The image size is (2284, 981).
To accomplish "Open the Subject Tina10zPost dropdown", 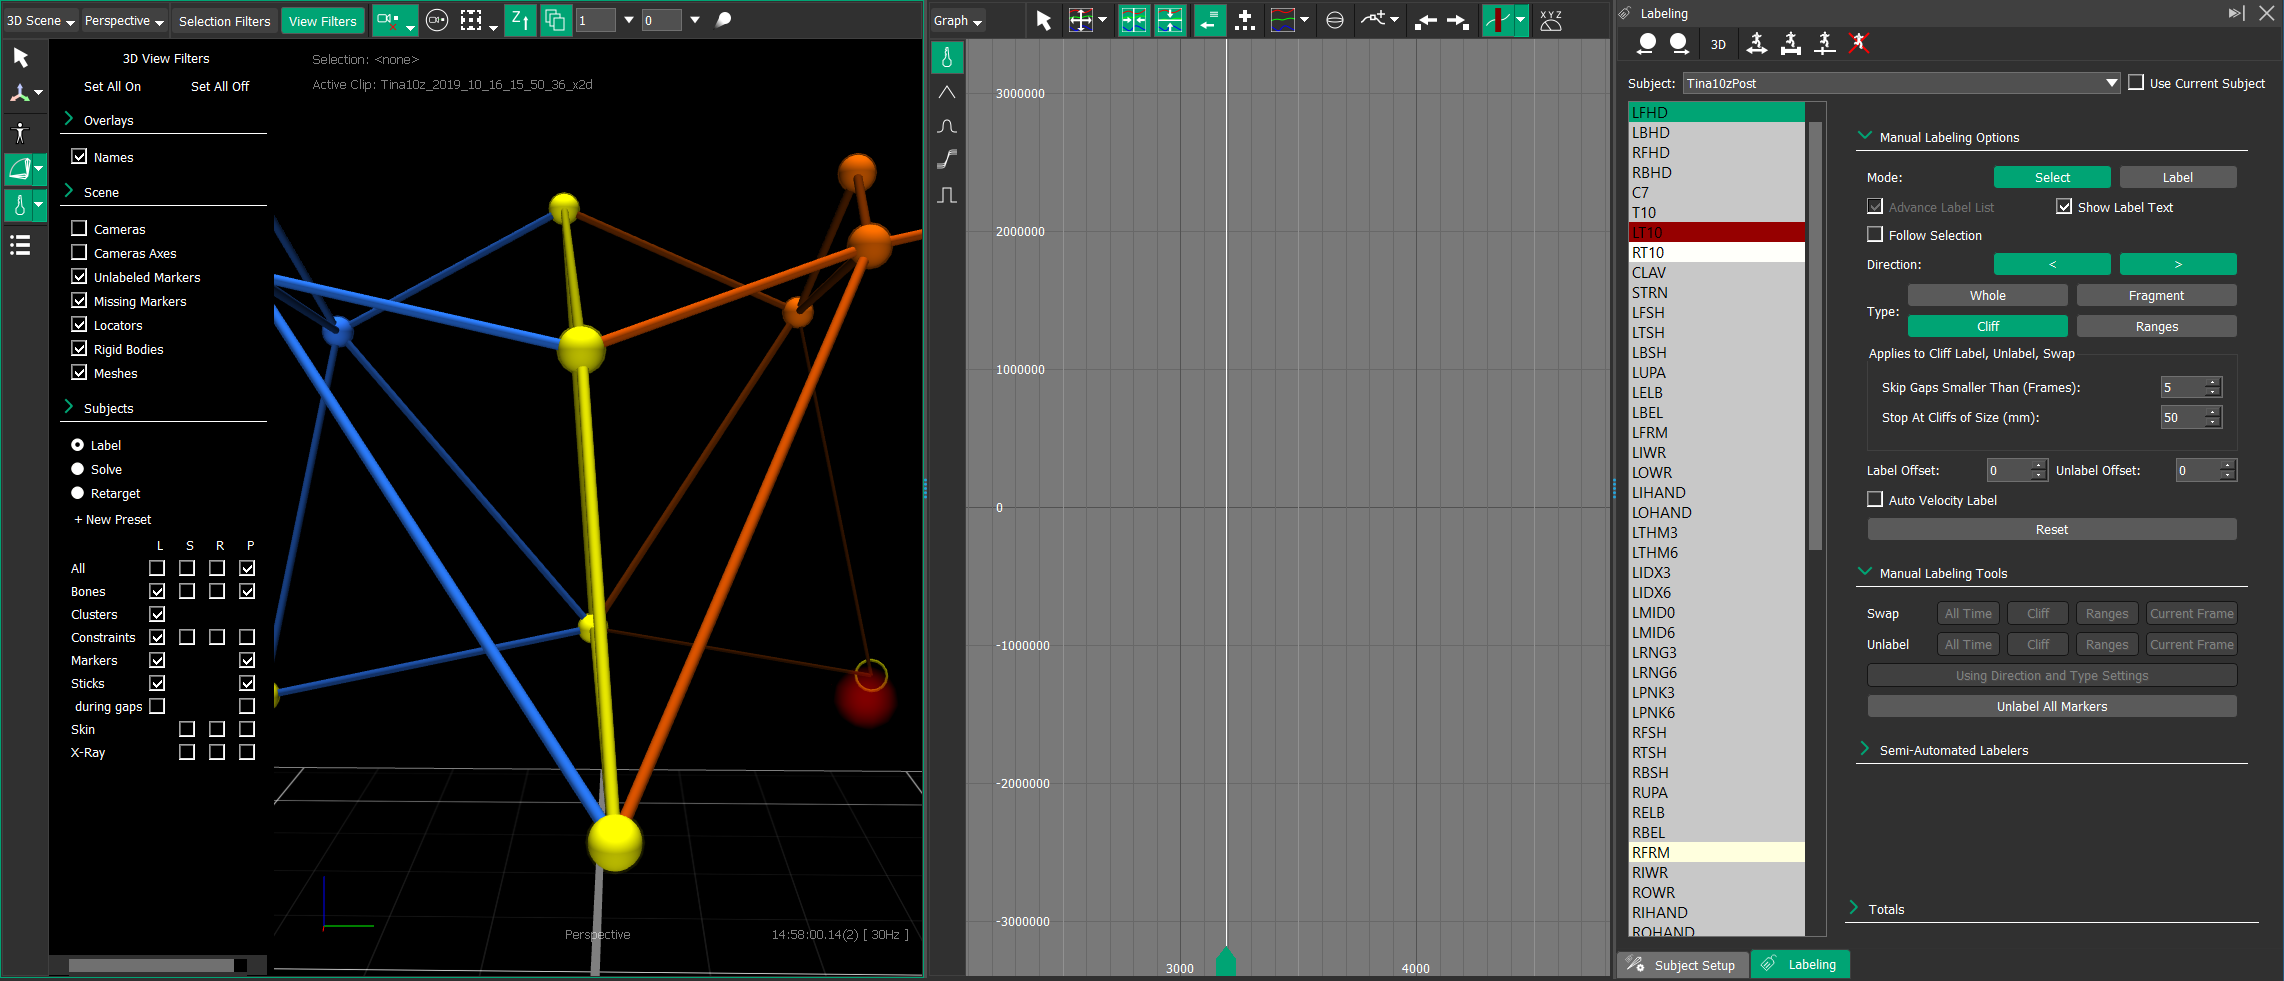I will [1901, 83].
